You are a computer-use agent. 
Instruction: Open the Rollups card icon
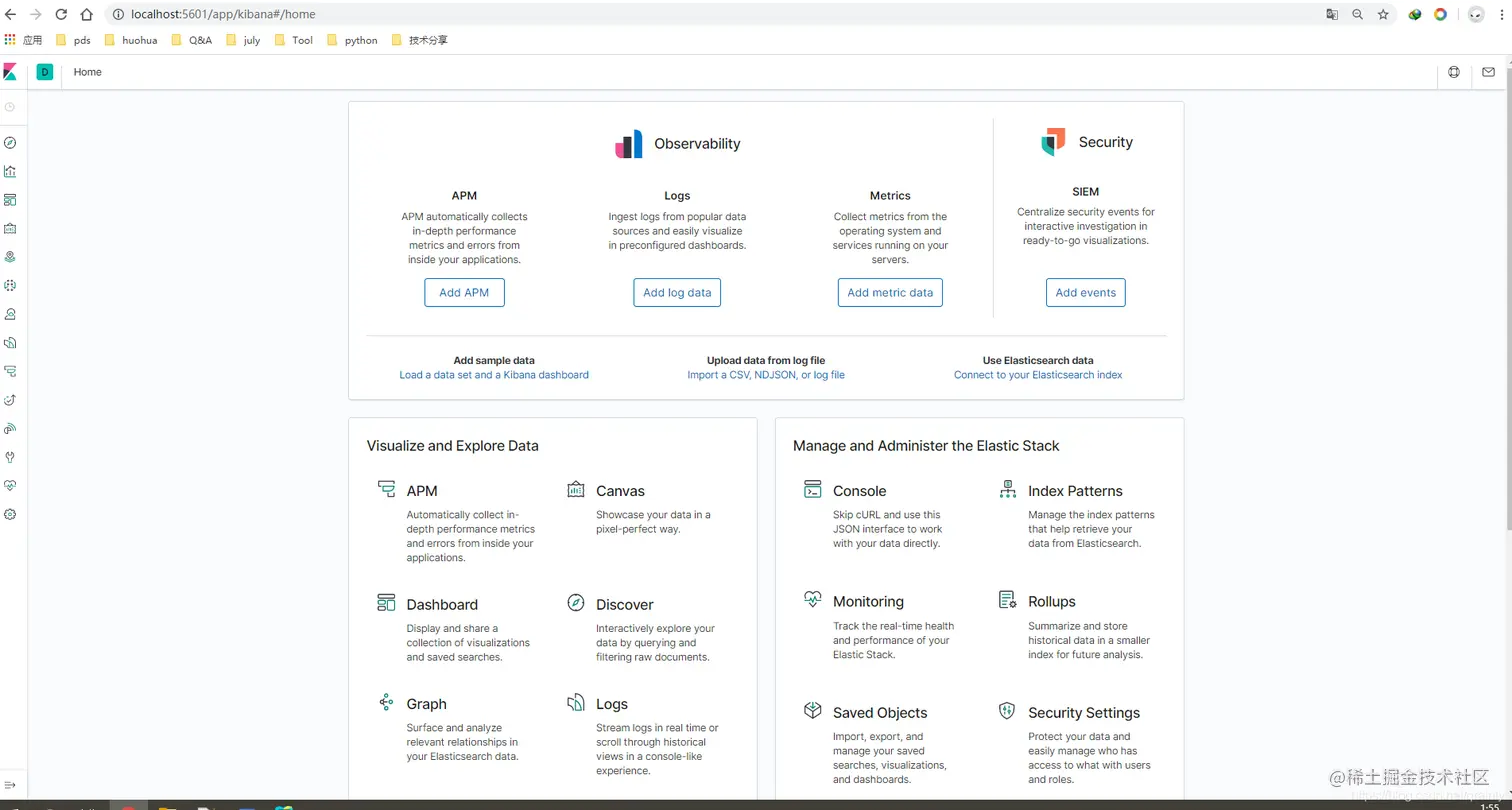tap(1008, 600)
